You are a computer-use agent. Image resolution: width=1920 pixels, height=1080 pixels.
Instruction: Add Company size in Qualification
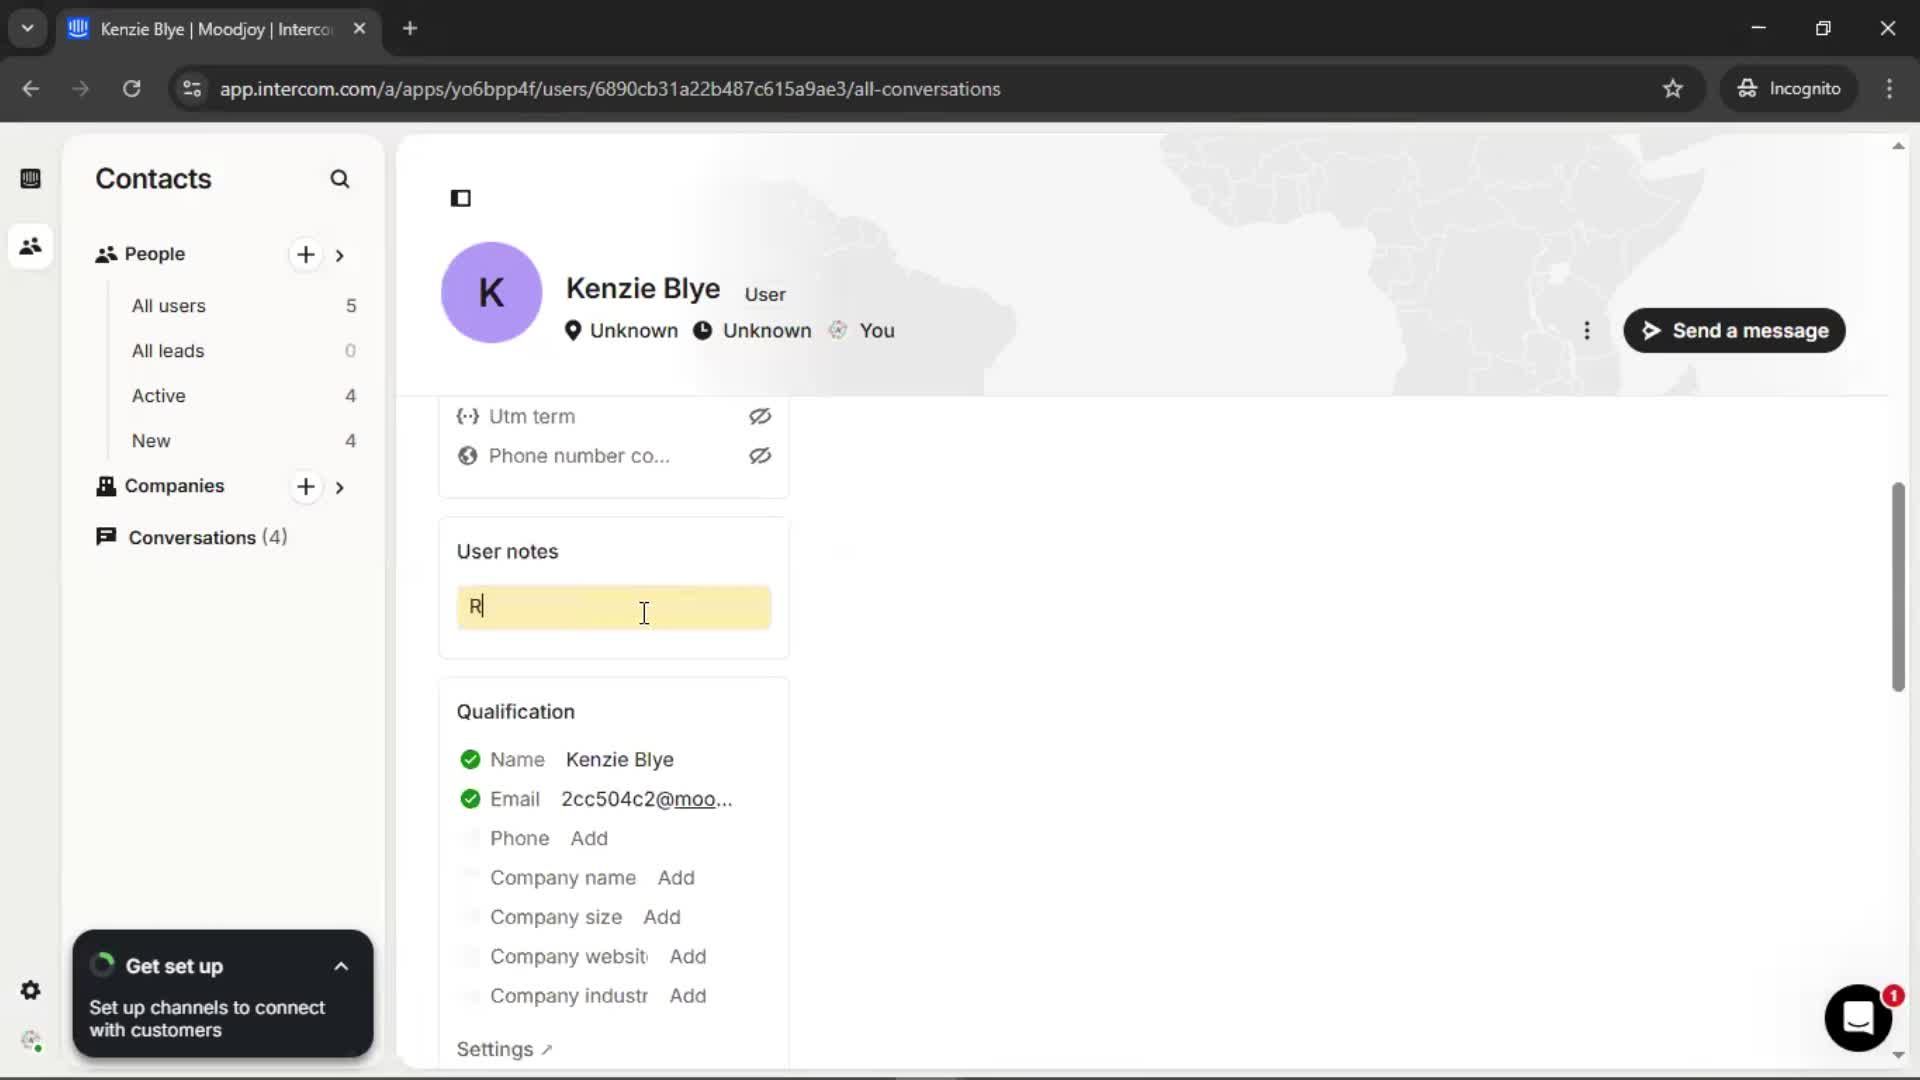tap(662, 917)
